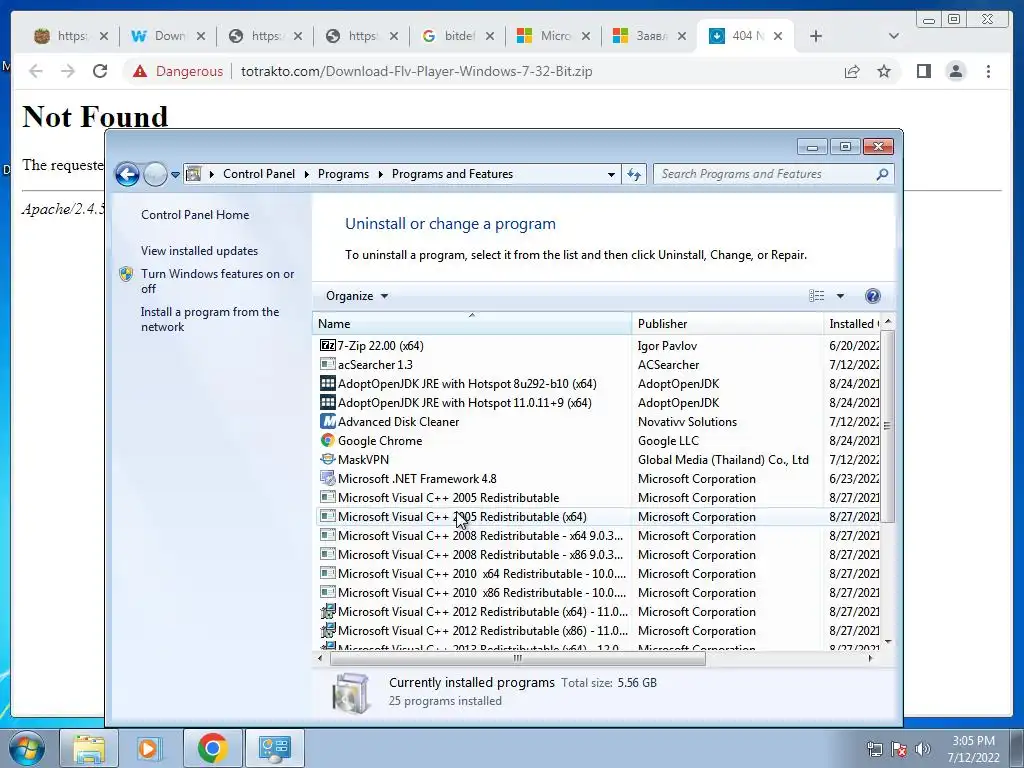The width and height of the screenshot is (1024, 768).
Task: Click the taskbar clock showing 3:05 PM
Action: click(973, 749)
